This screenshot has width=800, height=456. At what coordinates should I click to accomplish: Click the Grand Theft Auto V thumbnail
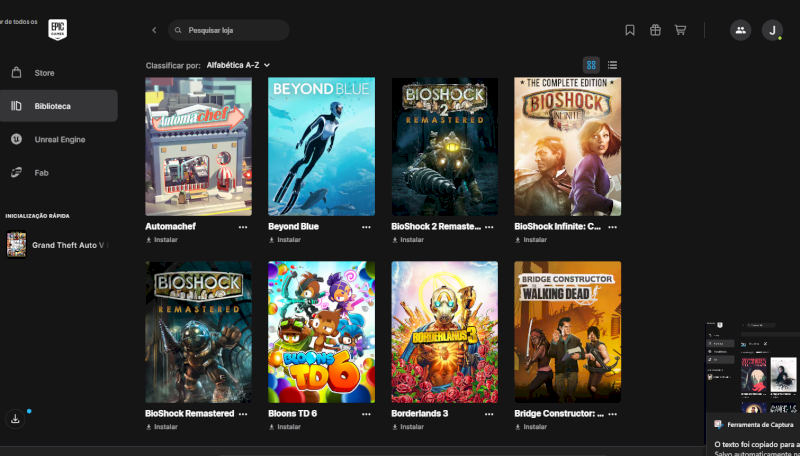[x=16, y=245]
